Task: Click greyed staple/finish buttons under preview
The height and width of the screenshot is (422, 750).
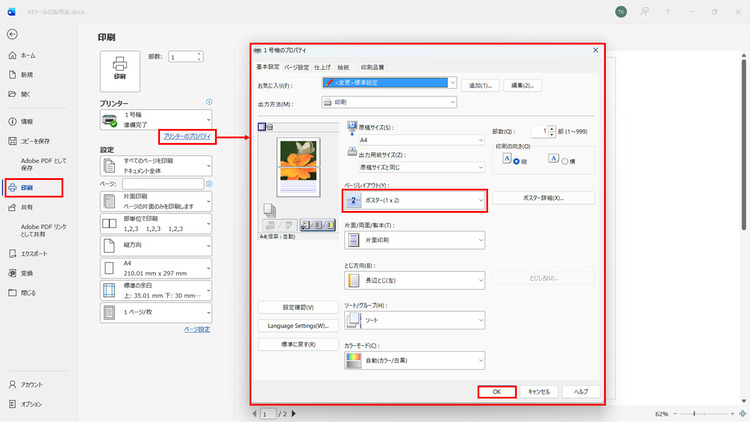Action: pyautogui.click(x=280, y=225)
